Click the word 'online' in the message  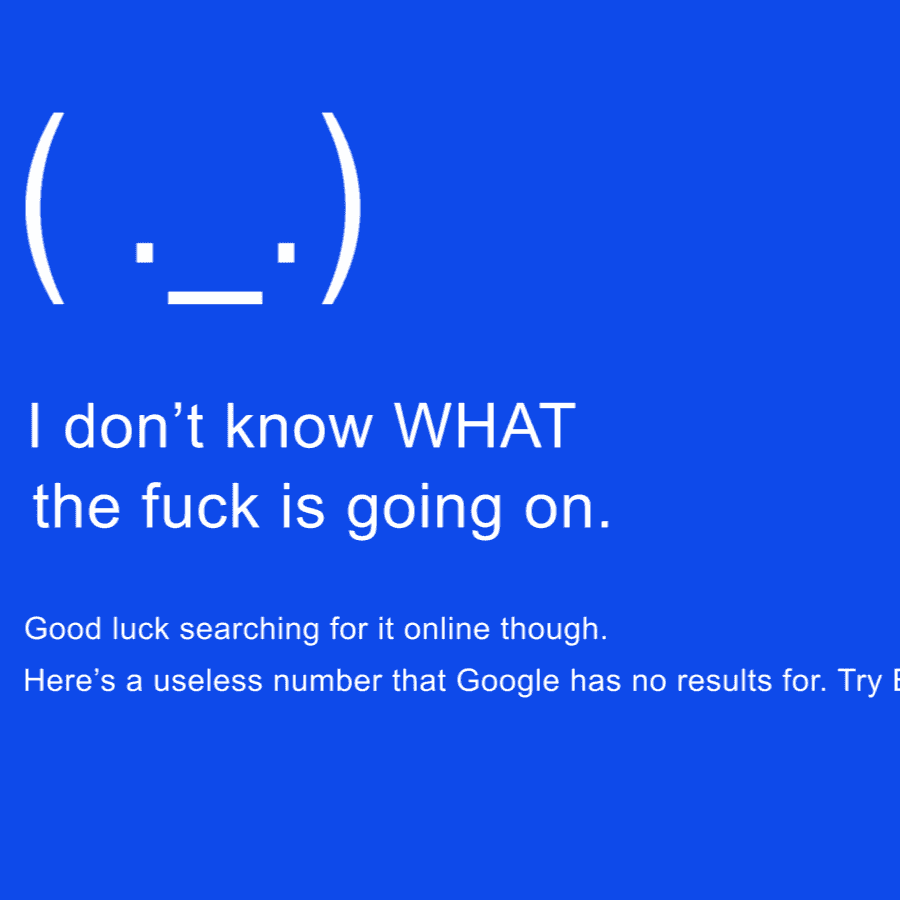(x=447, y=629)
